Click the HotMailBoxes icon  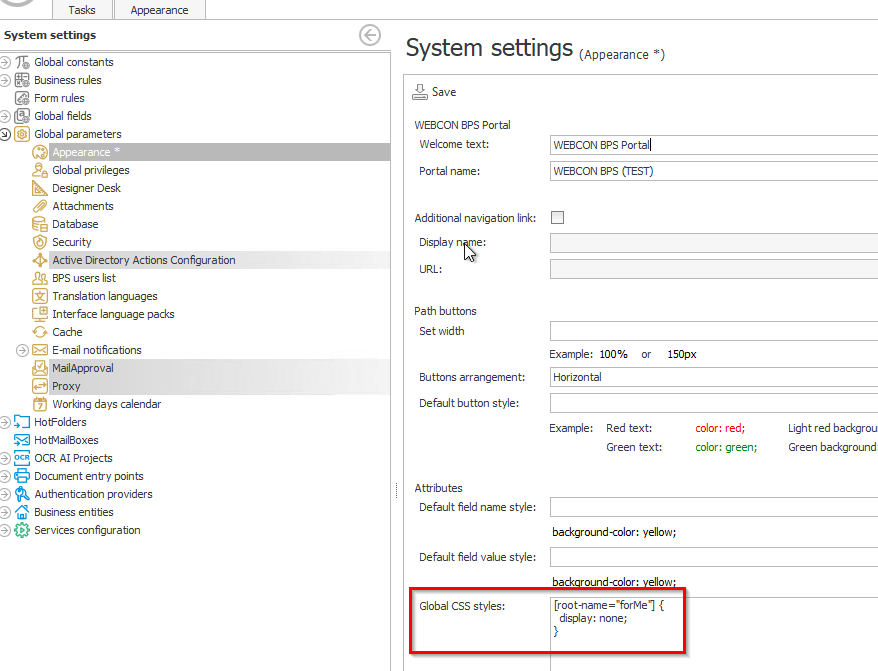point(22,440)
